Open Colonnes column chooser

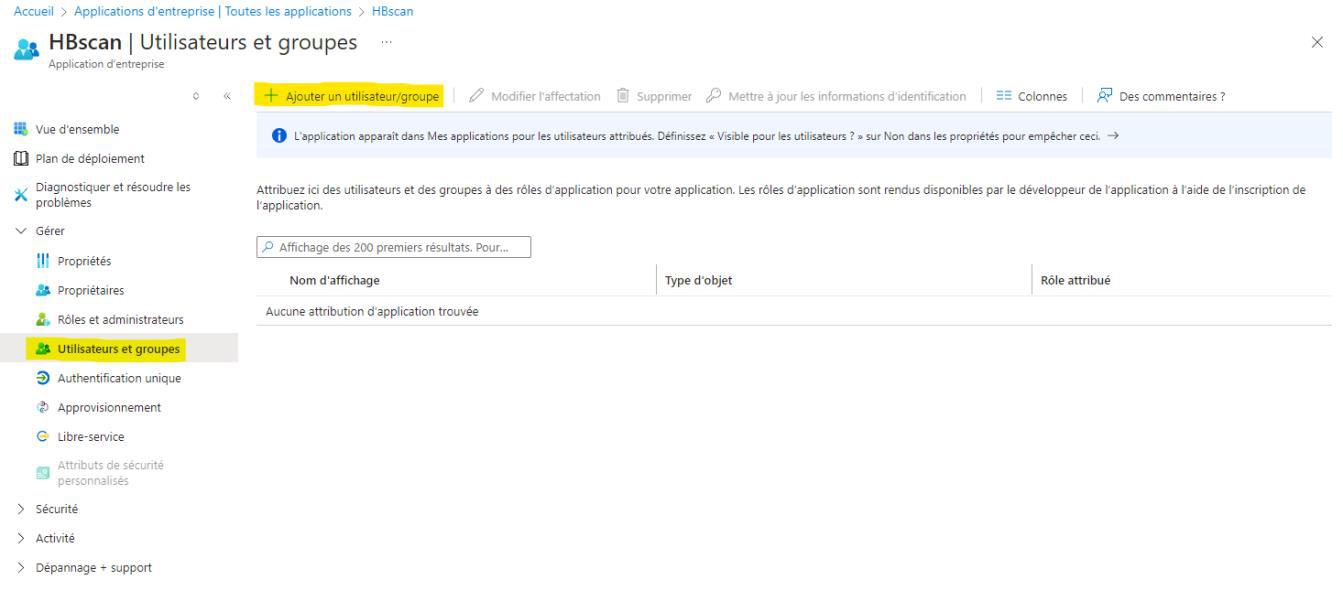(1032, 96)
